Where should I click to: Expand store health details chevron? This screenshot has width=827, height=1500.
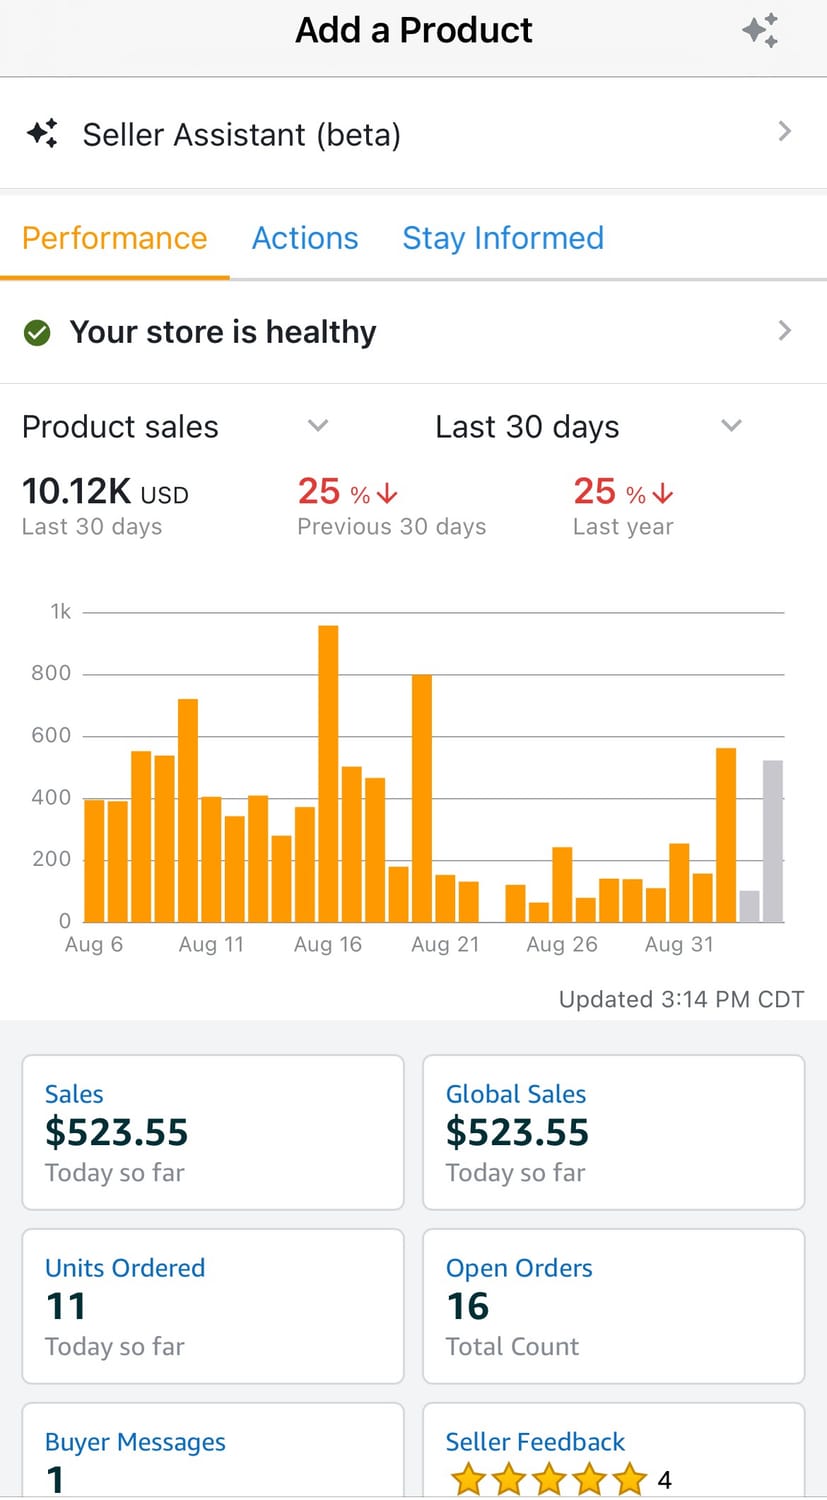[785, 331]
